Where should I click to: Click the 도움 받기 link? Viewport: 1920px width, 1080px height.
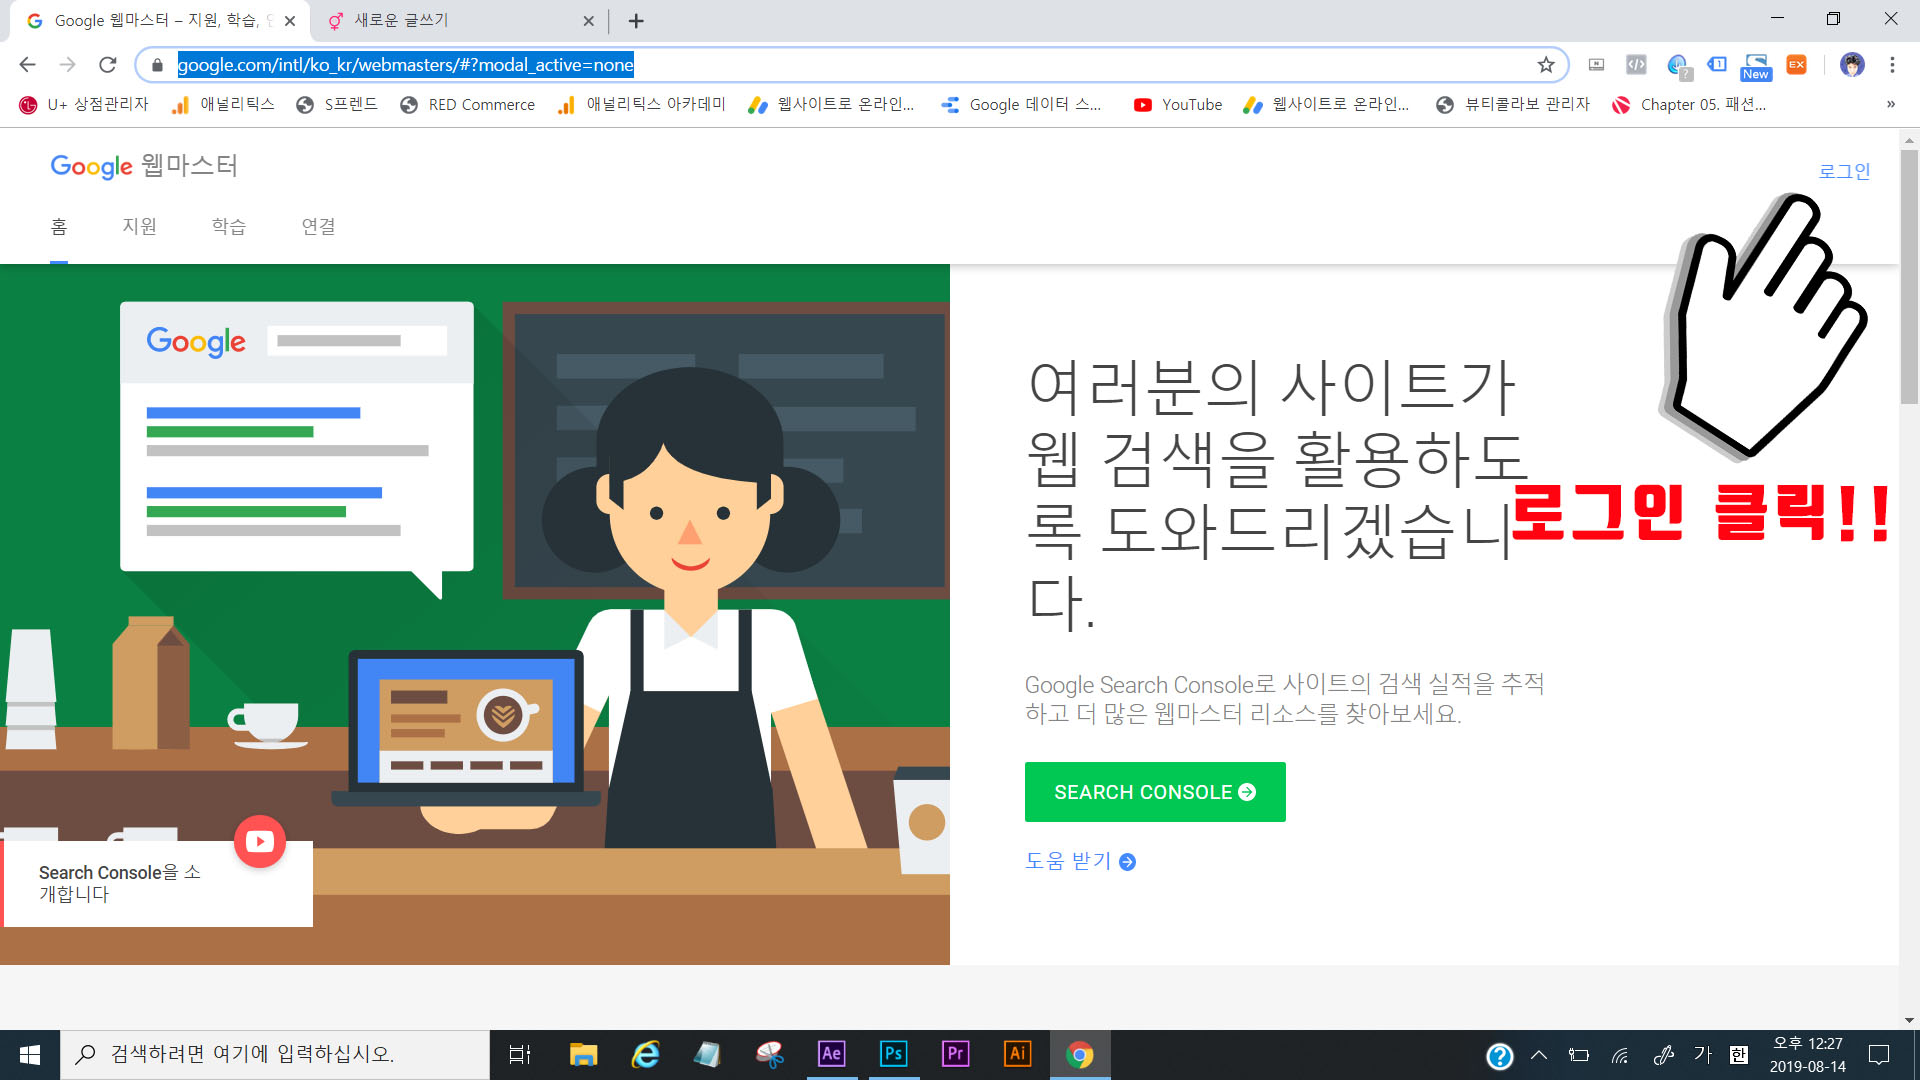[1080, 861]
